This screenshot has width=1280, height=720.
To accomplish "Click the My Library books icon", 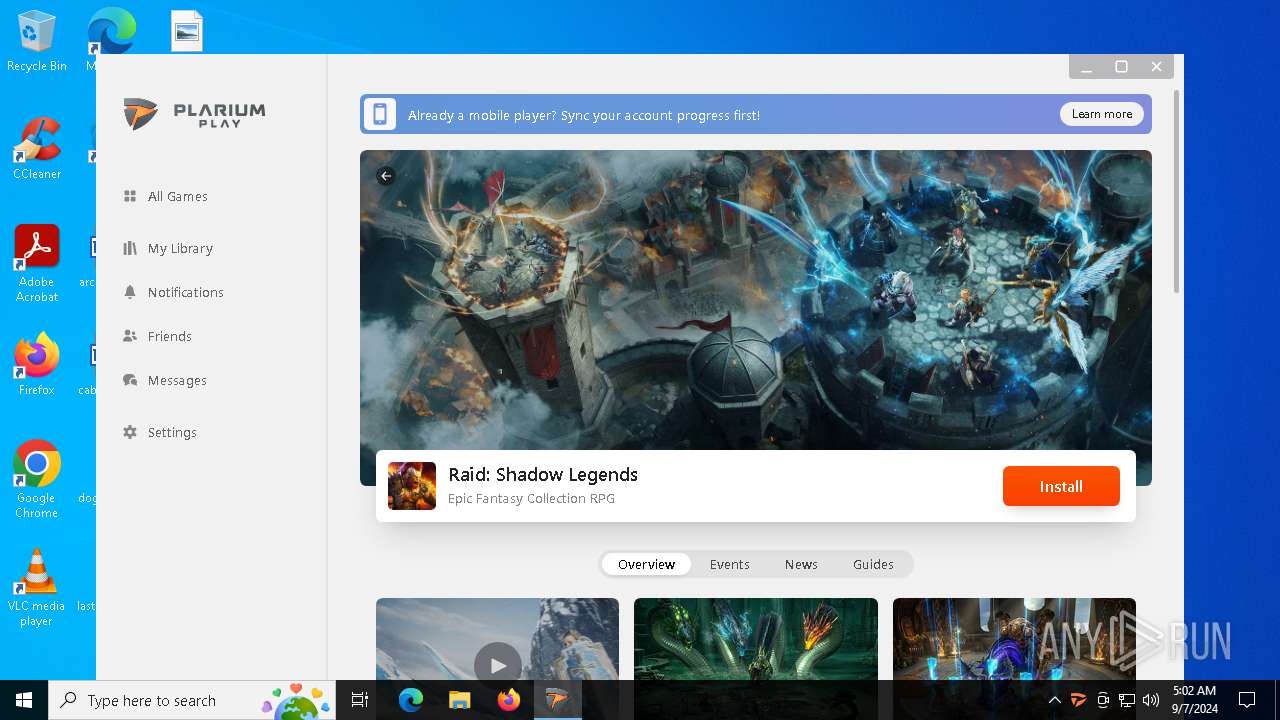I will (130, 248).
